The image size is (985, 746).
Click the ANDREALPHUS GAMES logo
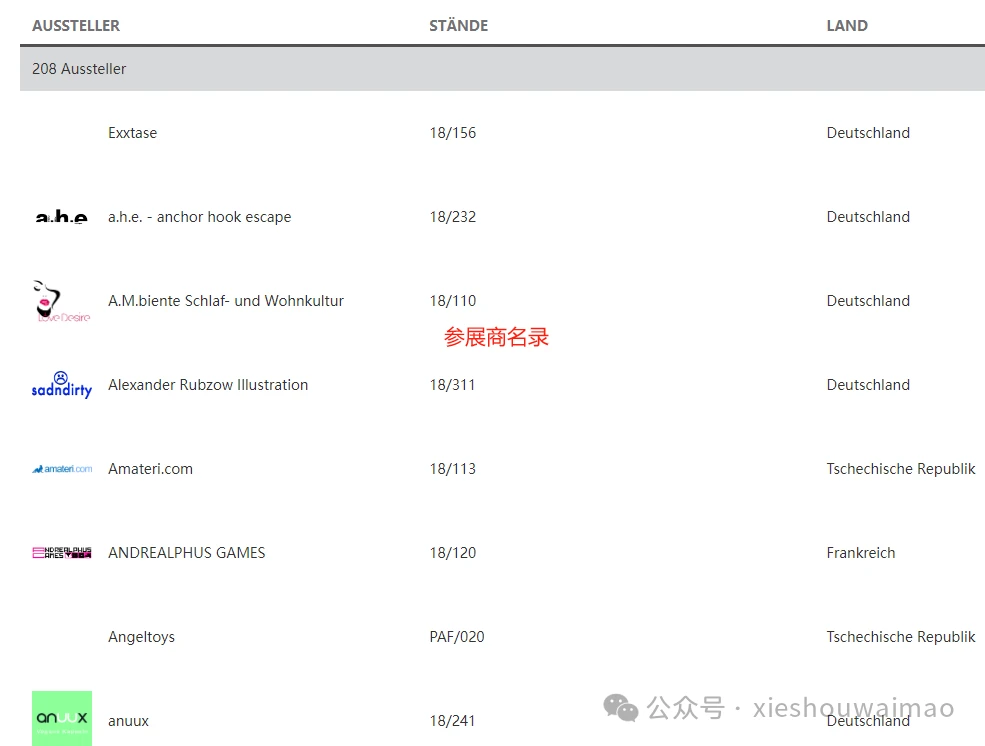(62, 553)
